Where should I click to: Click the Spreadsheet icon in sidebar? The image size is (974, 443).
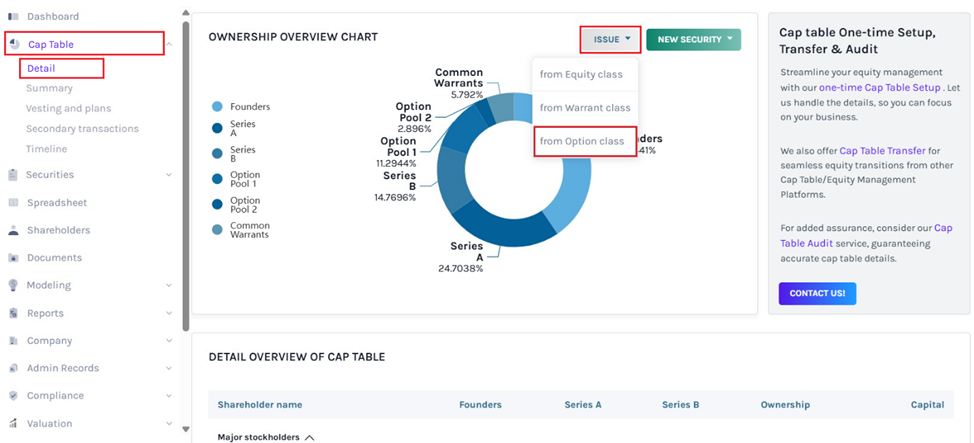(x=13, y=202)
